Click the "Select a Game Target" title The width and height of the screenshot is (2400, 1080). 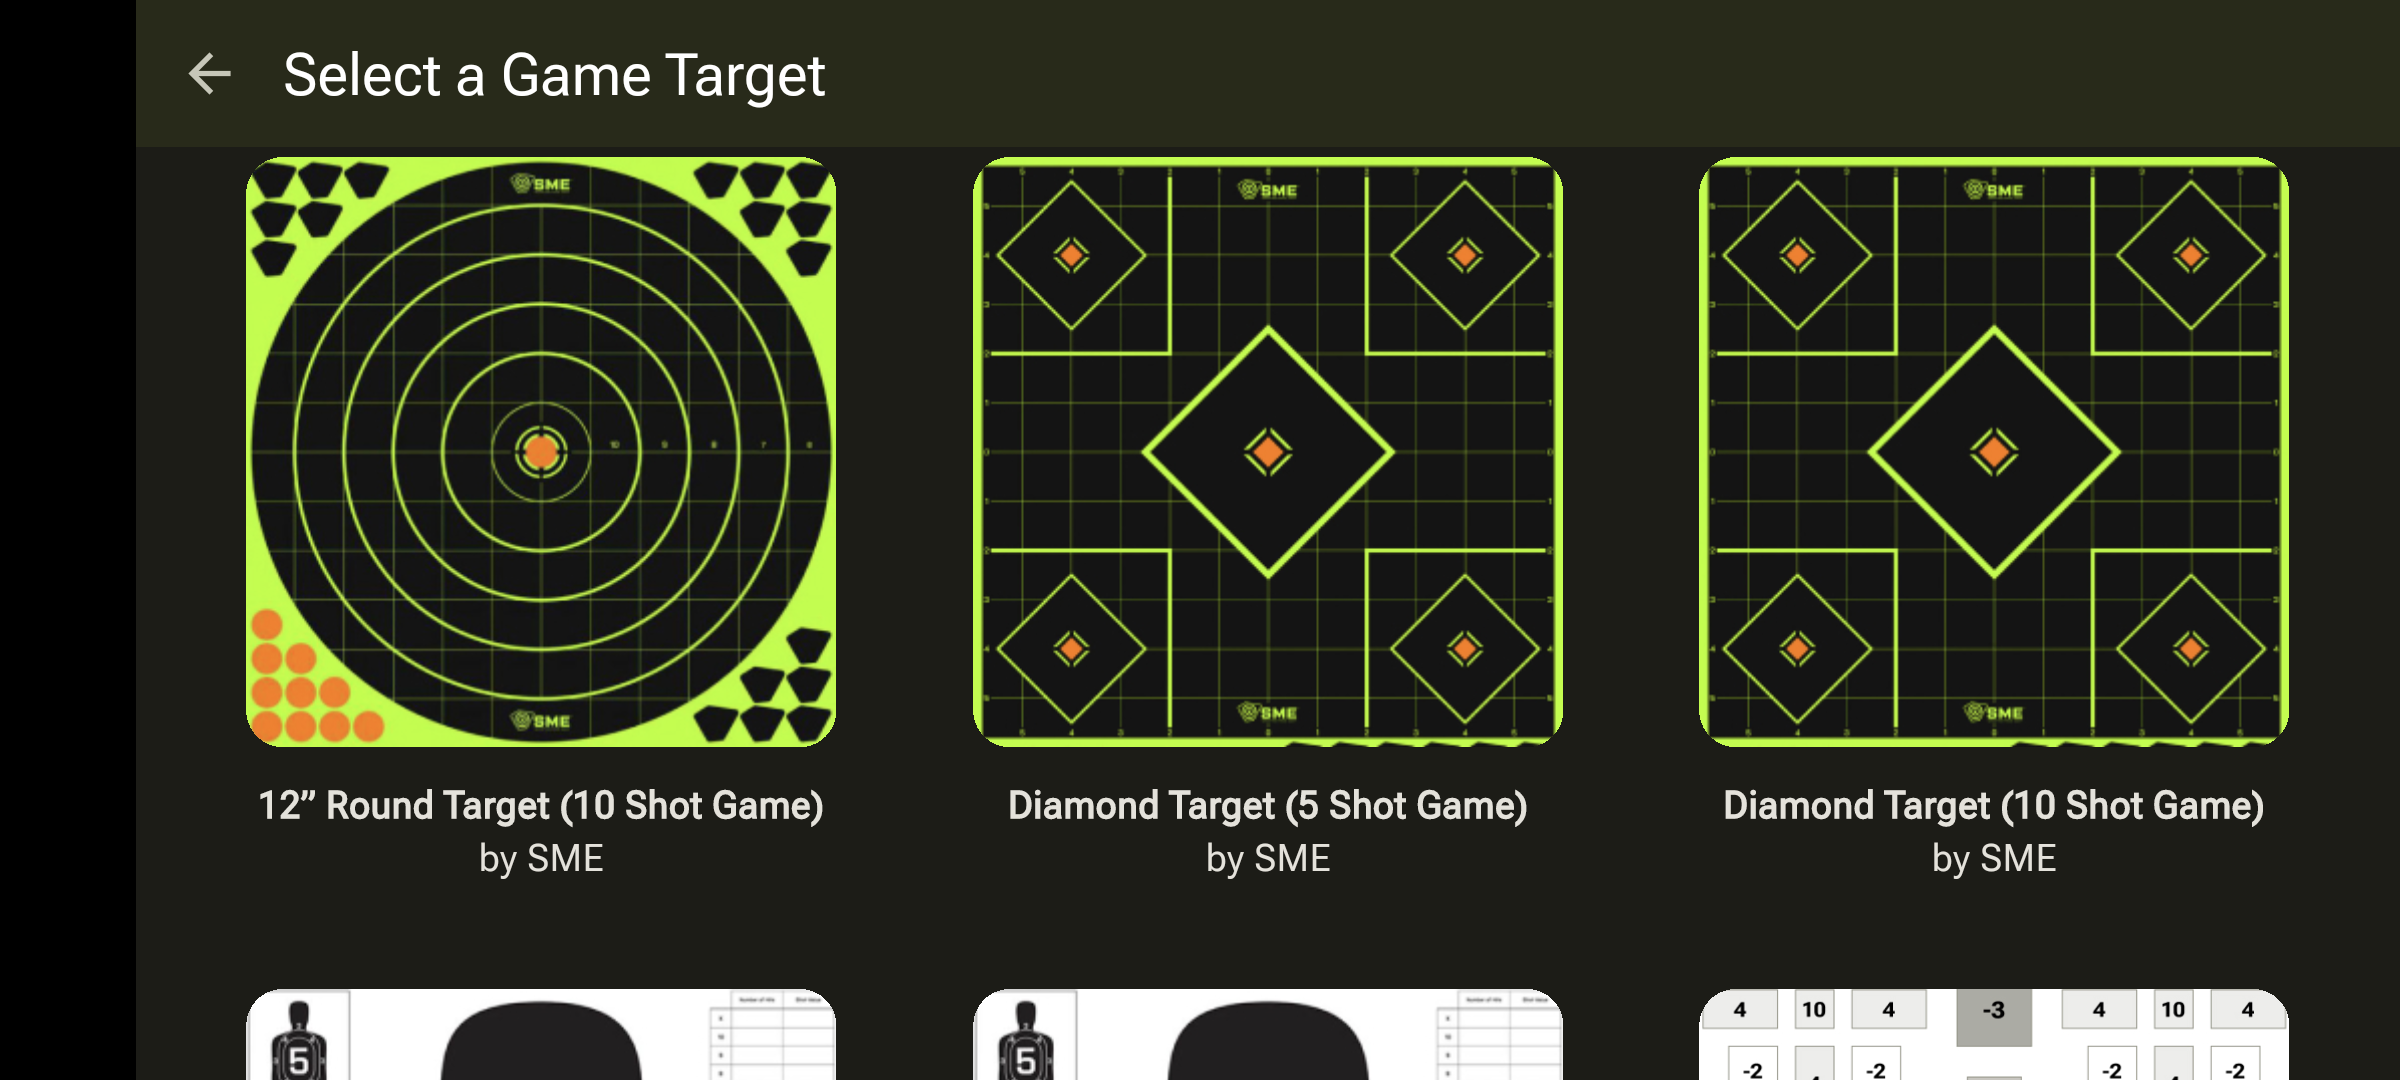554,76
